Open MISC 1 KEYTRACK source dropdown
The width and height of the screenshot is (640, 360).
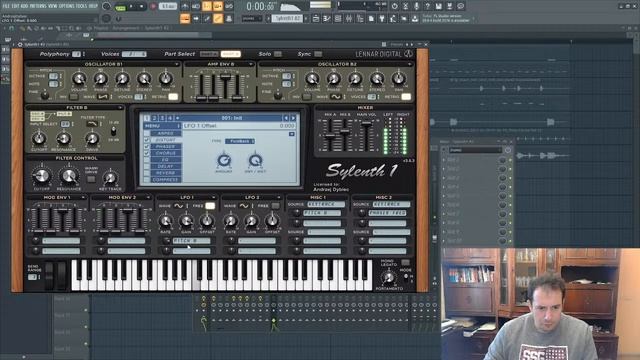point(326,204)
